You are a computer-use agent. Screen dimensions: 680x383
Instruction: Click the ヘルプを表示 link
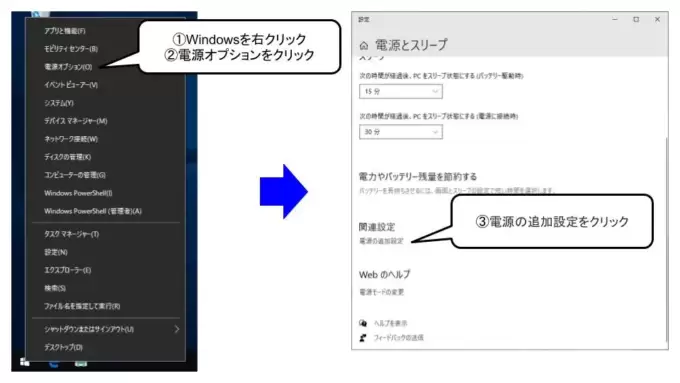390,323
